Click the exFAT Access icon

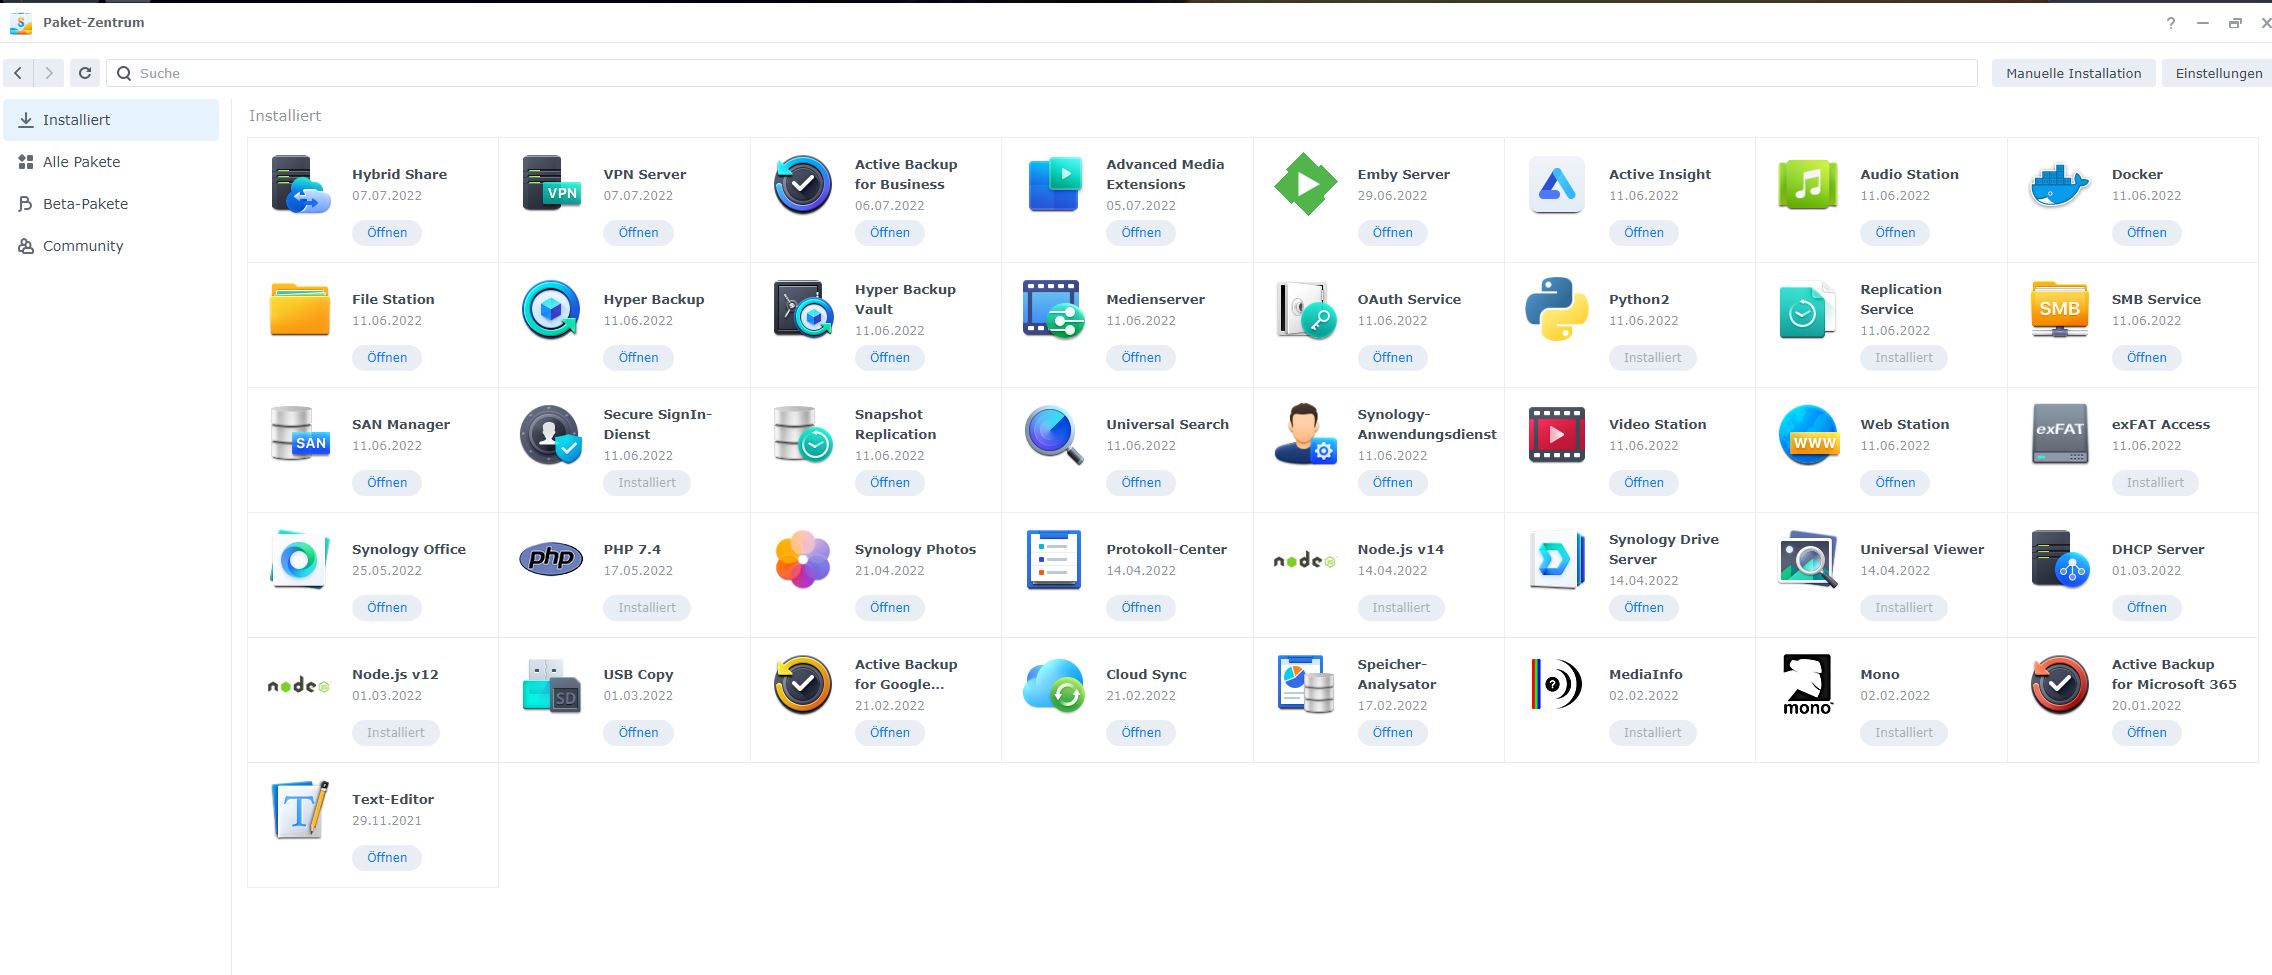tap(2060, 434)
